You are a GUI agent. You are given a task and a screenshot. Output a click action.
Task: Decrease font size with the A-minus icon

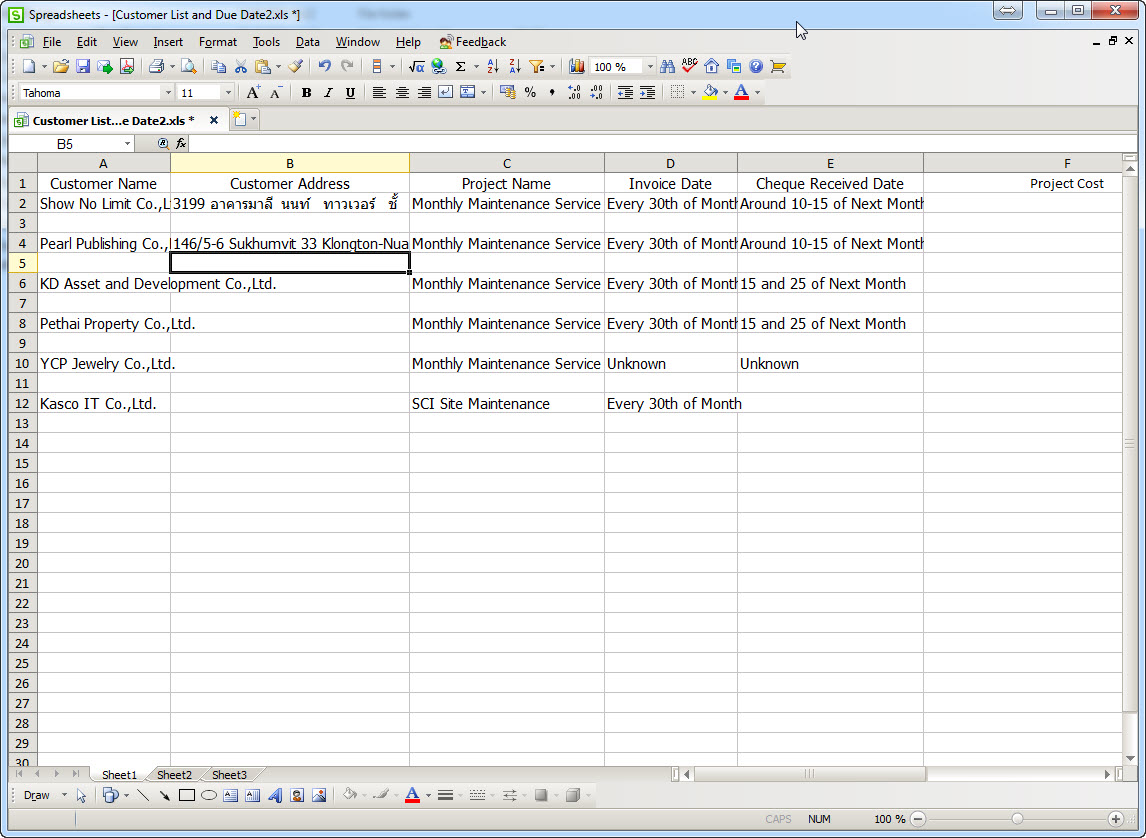coord(276,92)
